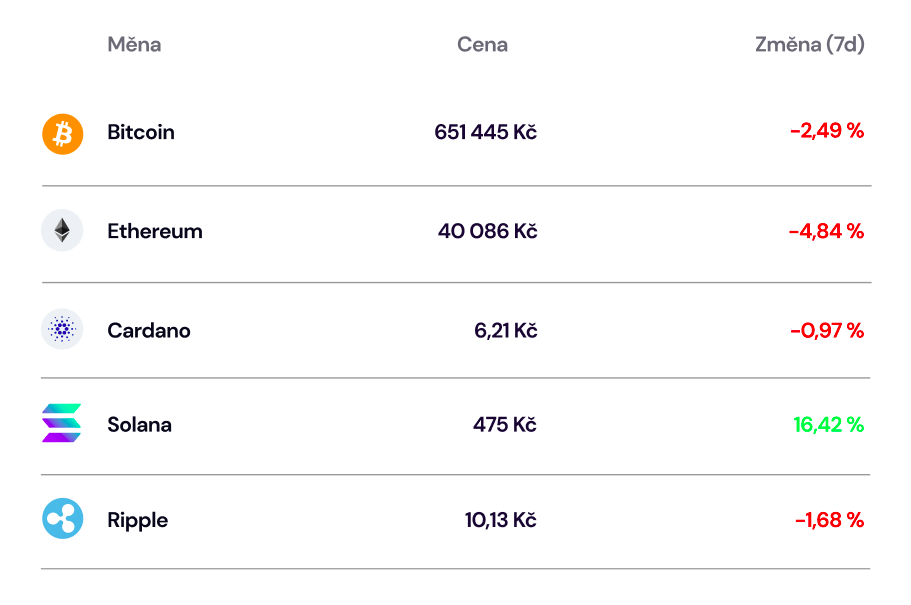Click the Ethereum diamond logo icon

(x=62, y=230)
